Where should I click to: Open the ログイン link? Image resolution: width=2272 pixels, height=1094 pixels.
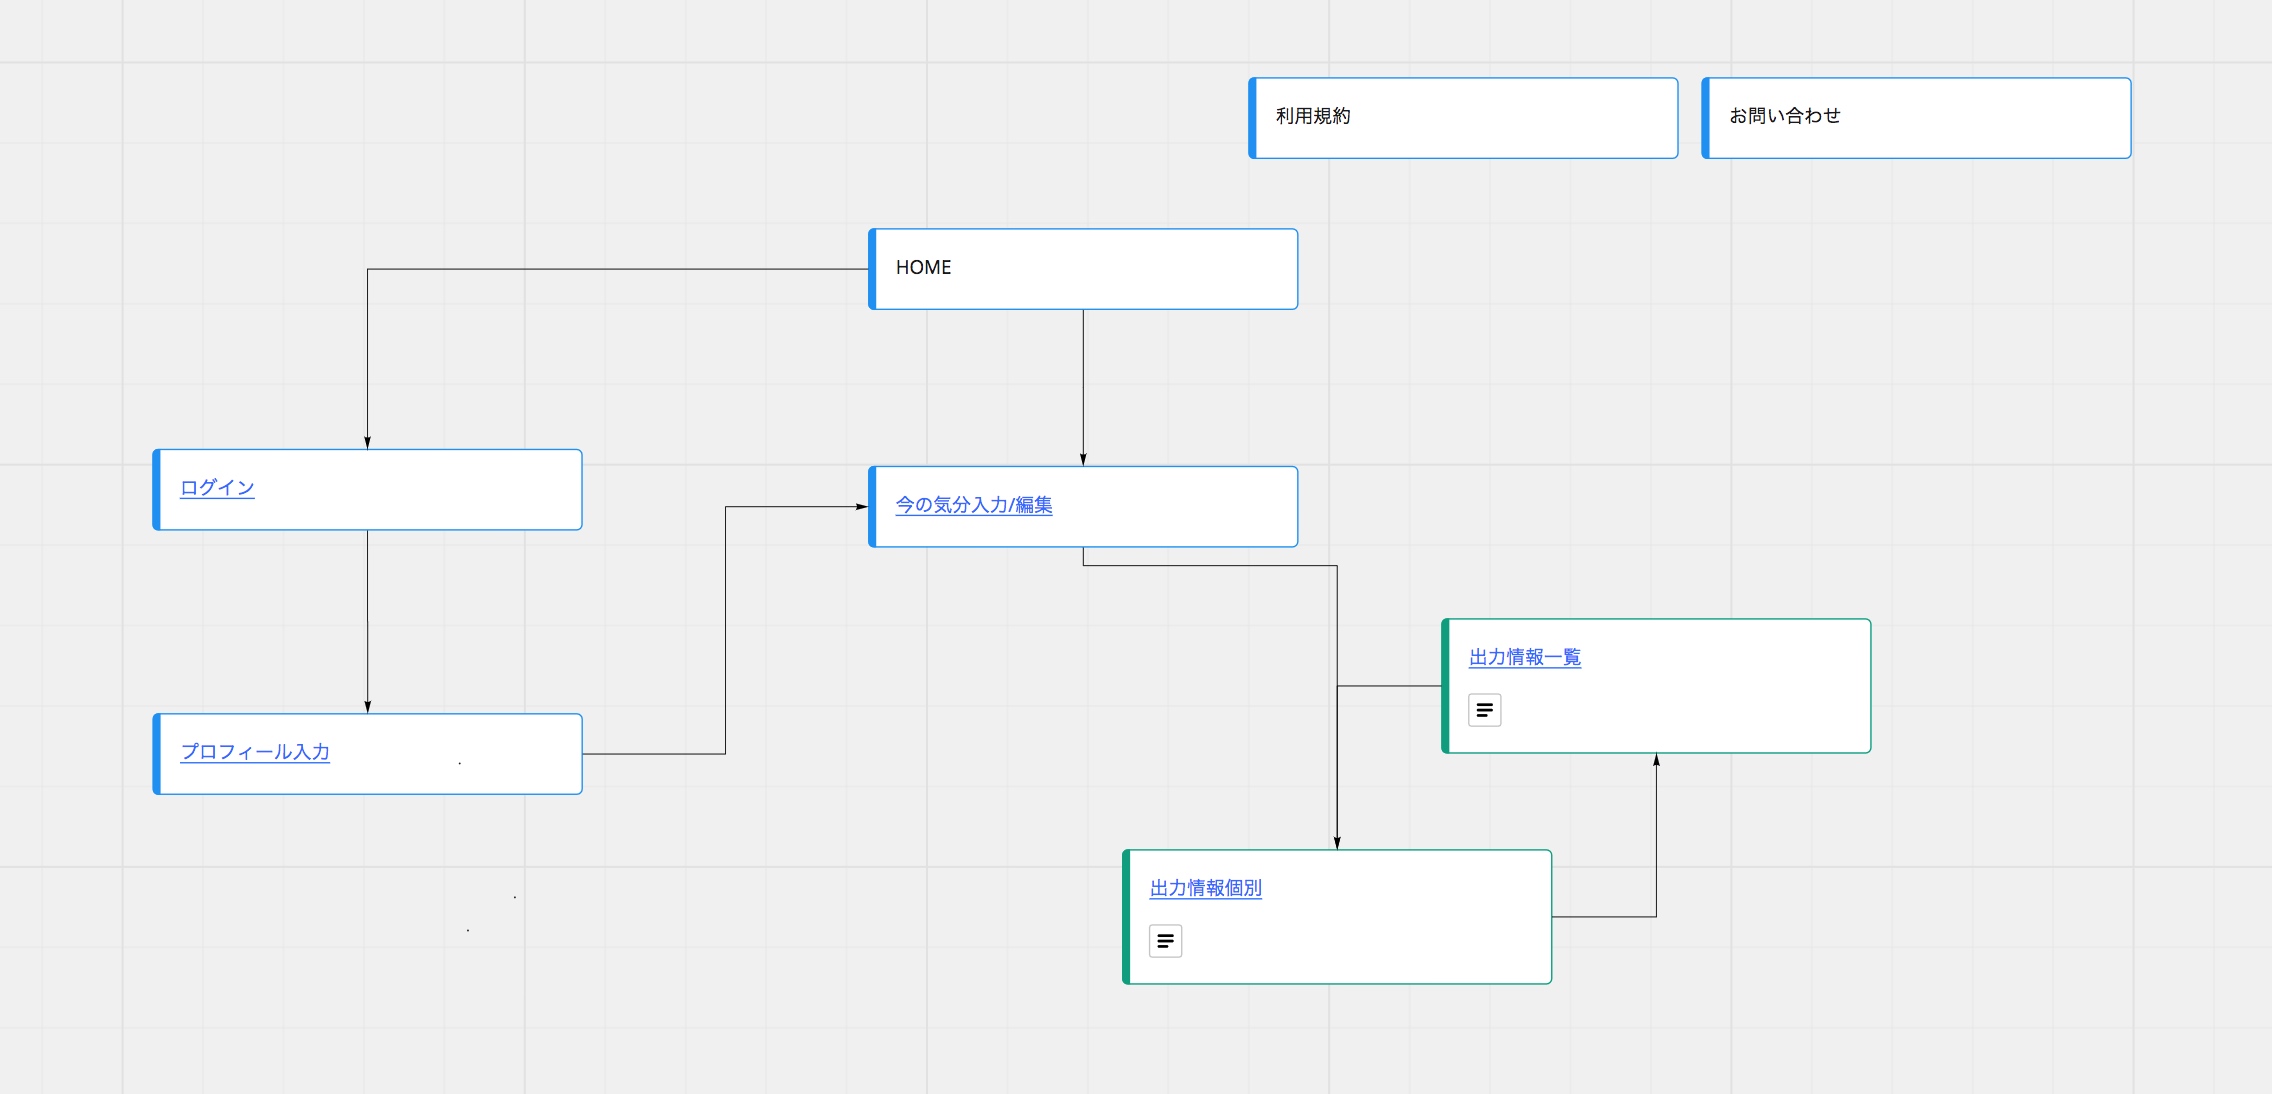[217, 488]
